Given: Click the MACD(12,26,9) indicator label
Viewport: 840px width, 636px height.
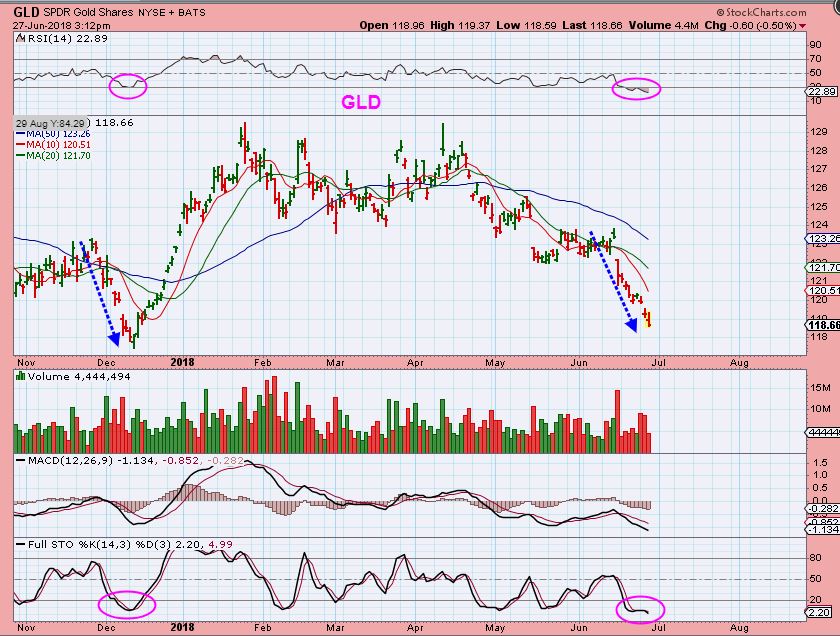Looking at the screenshot, I should pyautogui.click(x=70, y=460).
